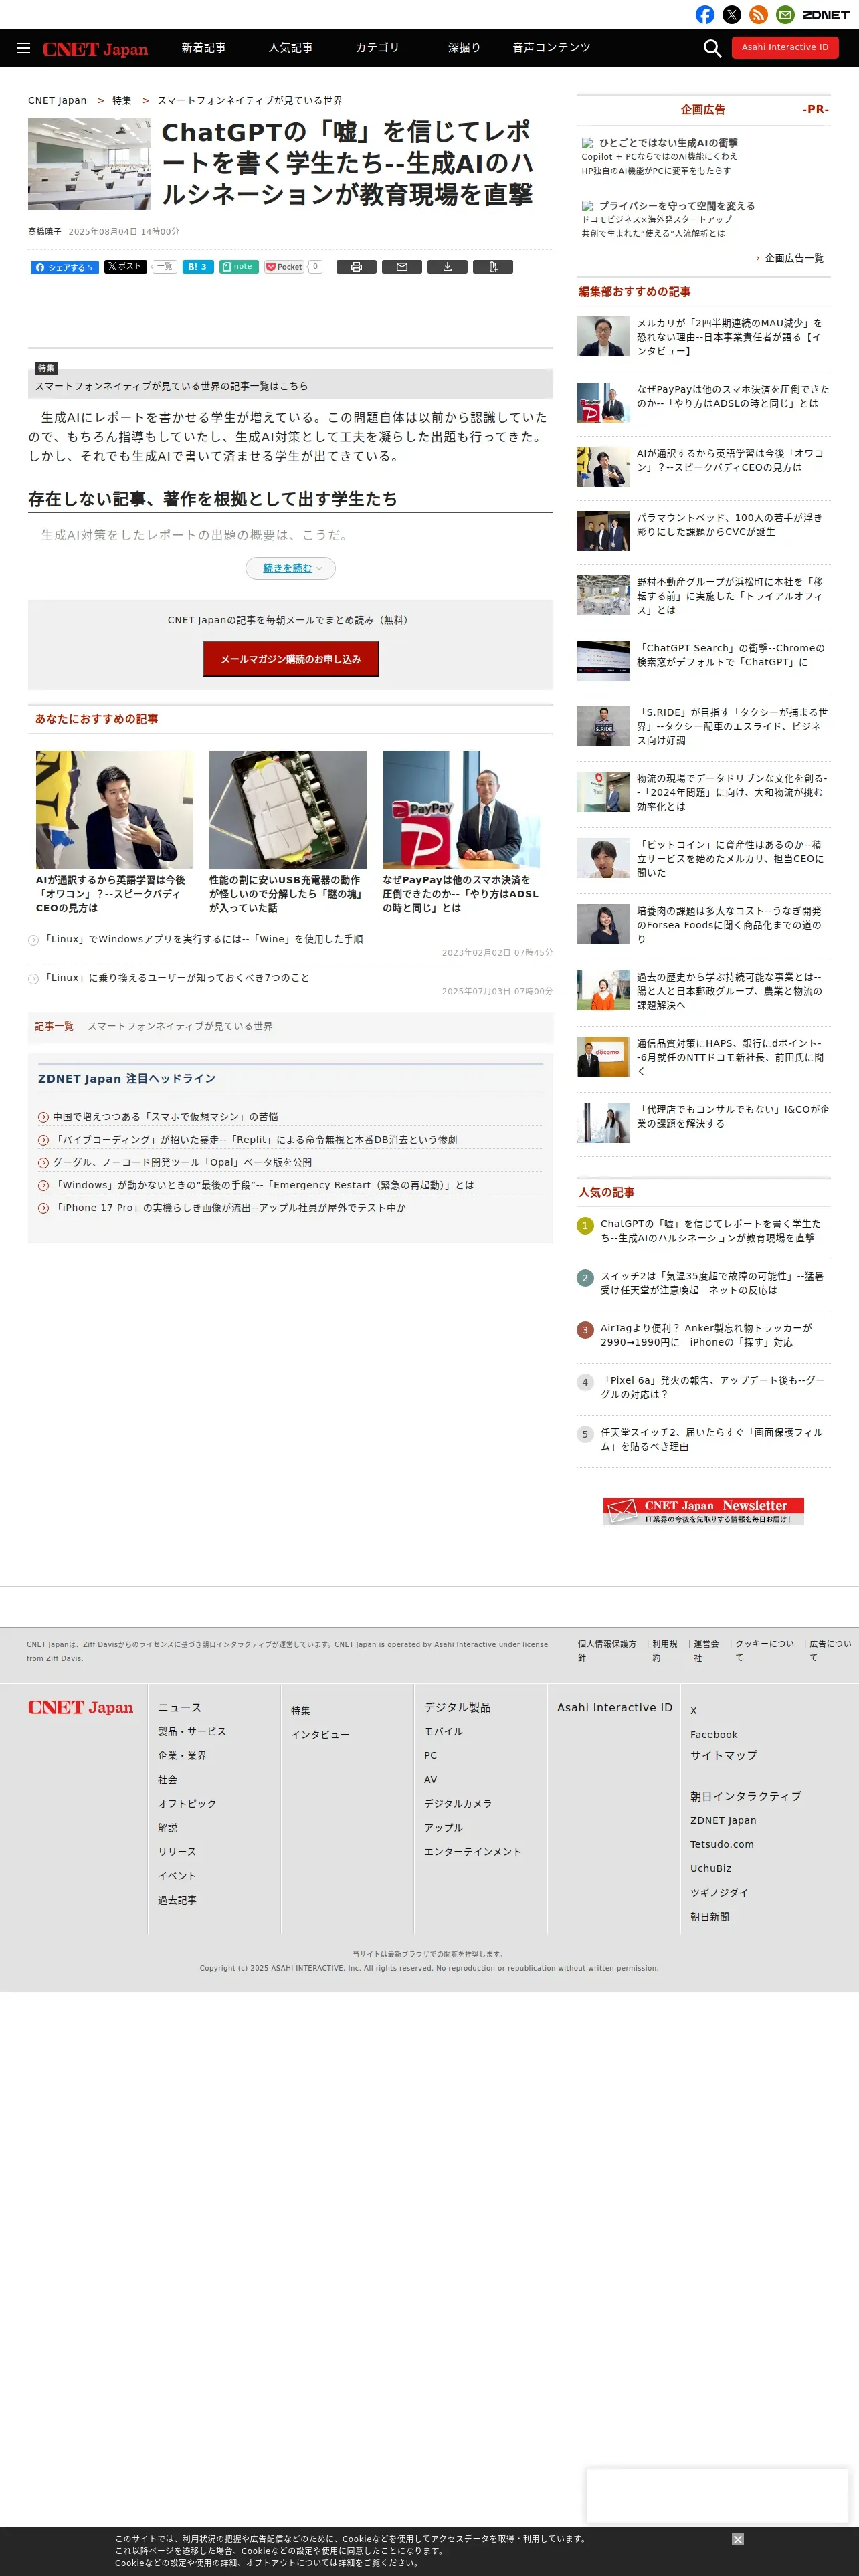Open the ZDNET logo link
859x2576 pixels.
coord(826,15)
